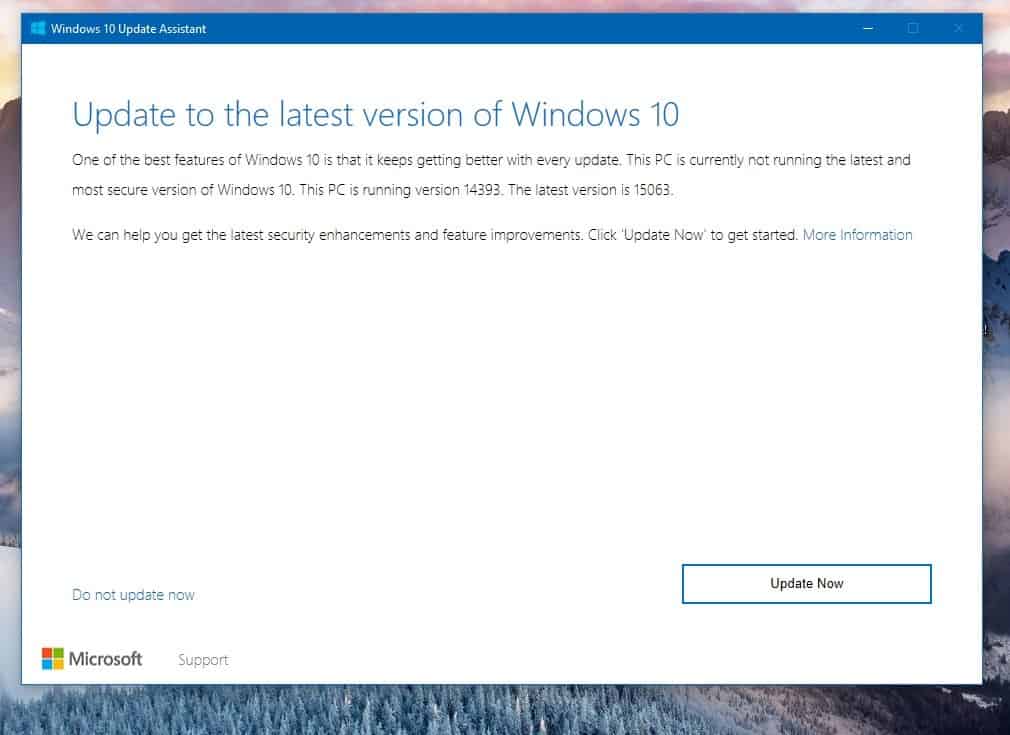Click the Update to the latest version heading
The width and height of the screenshot is (1010, 735).
coord(376,115)
